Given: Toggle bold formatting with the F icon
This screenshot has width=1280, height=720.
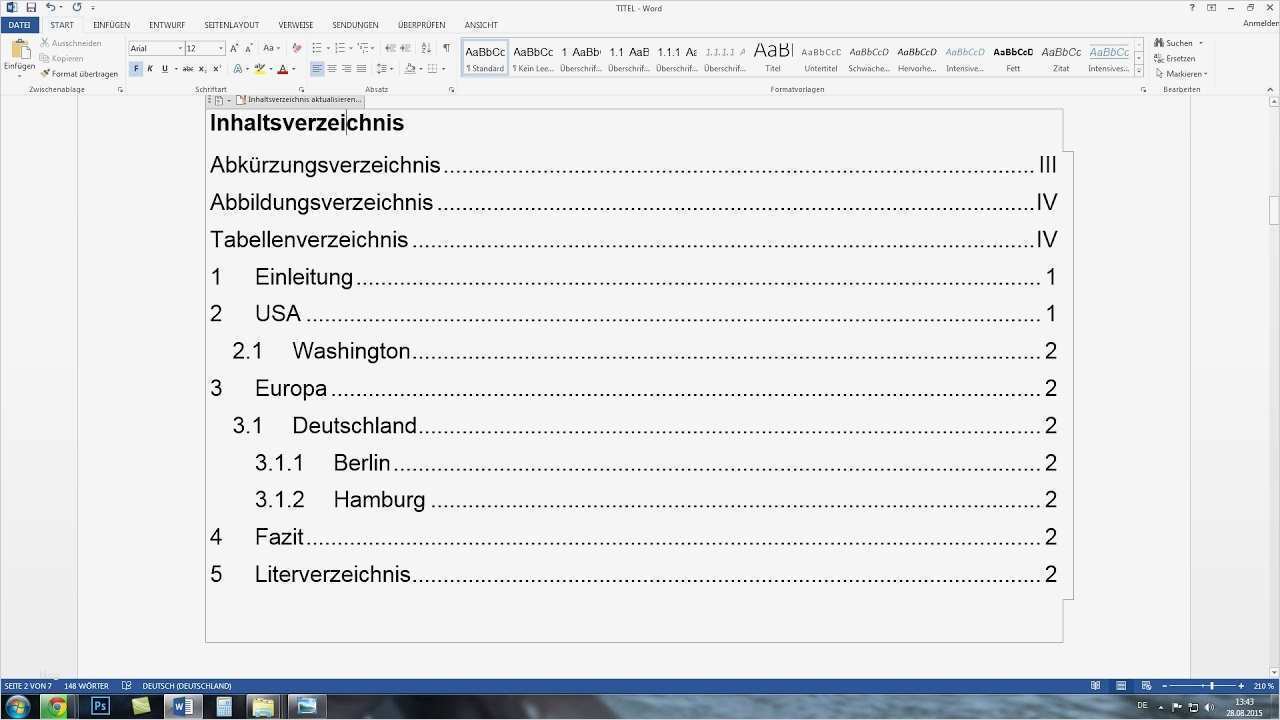Looking at the screenshot, I should 136,67.
